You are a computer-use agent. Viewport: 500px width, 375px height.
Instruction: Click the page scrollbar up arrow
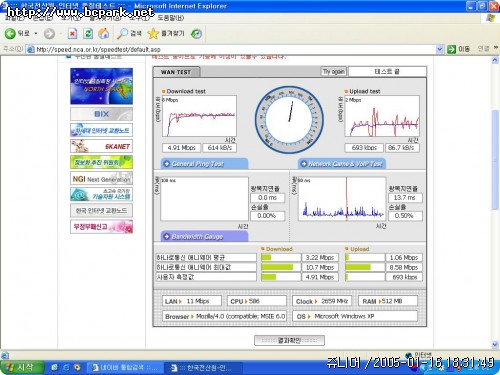point(495,60)
